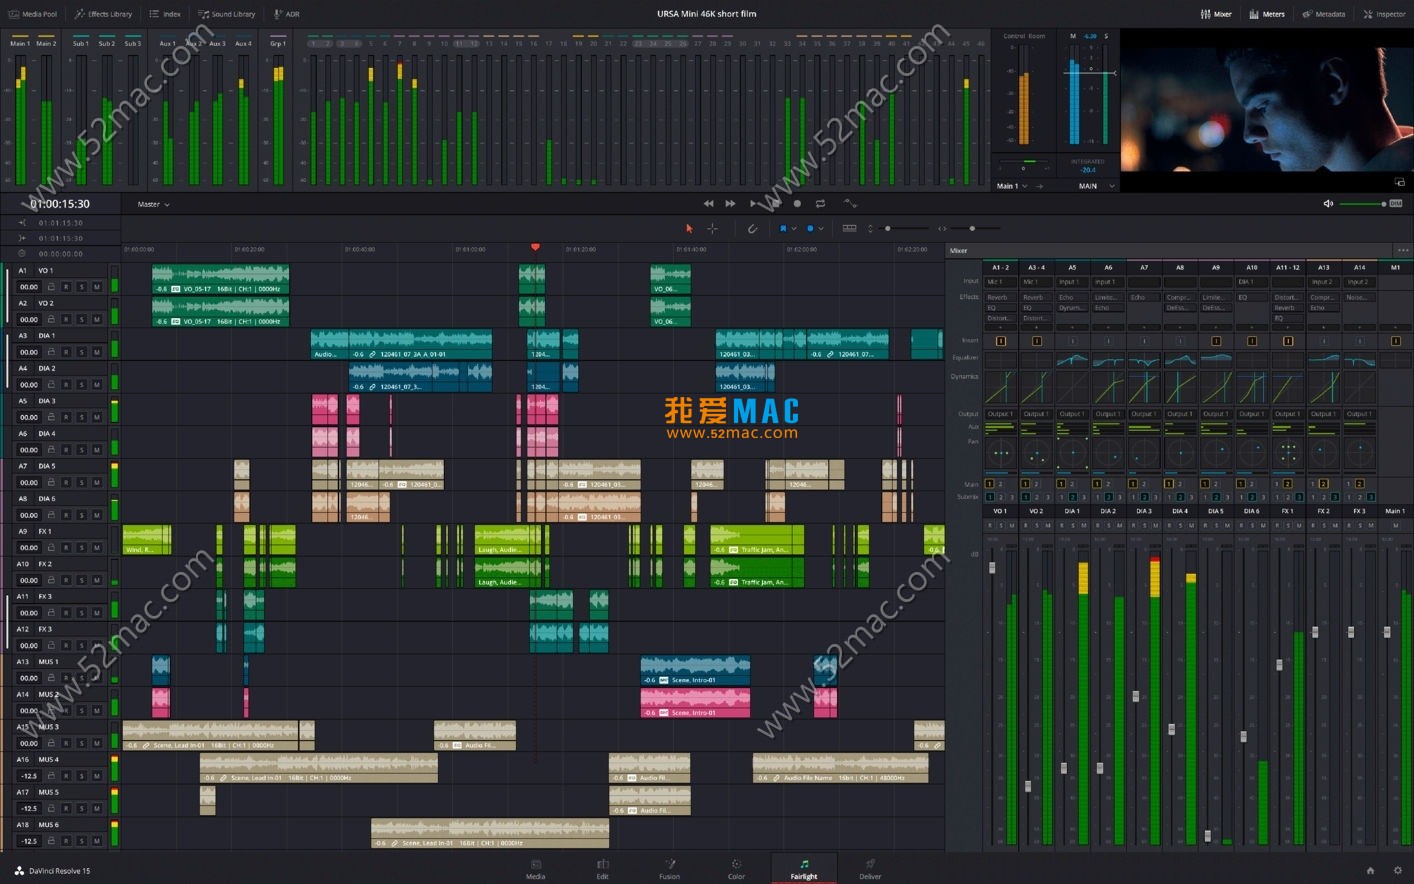1414x884 pixels.
Task: Click the 01:00:15:30 timecode display
Action: click(x=60, y=204)
